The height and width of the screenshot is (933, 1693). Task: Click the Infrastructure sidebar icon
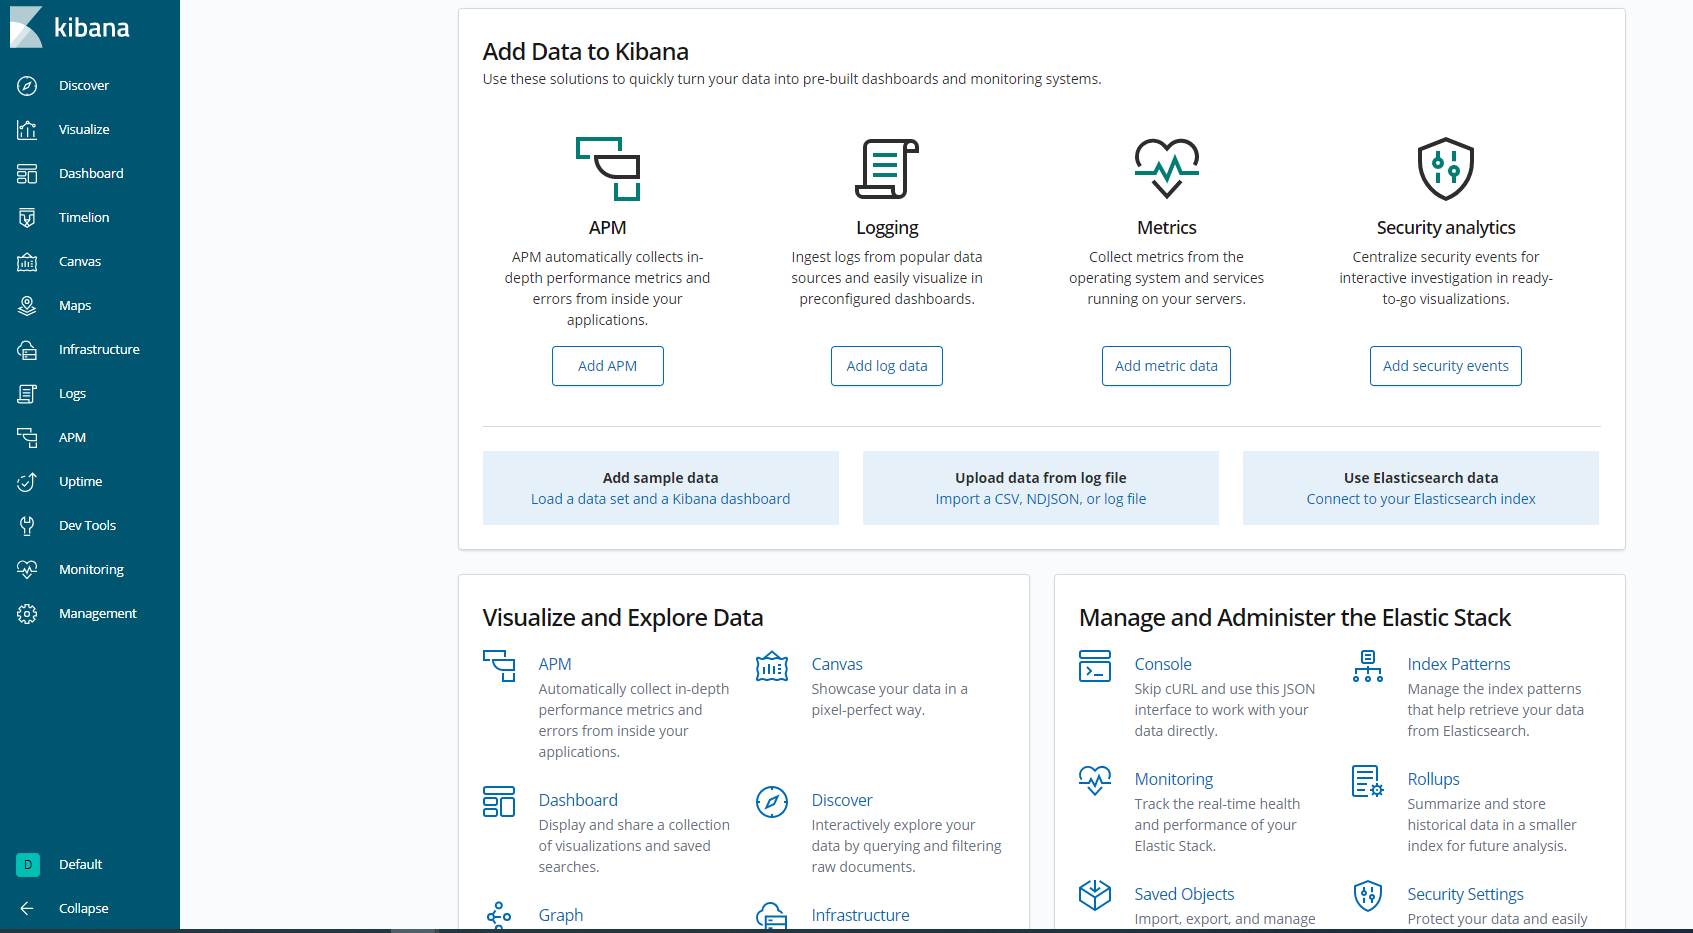[27, 350]
